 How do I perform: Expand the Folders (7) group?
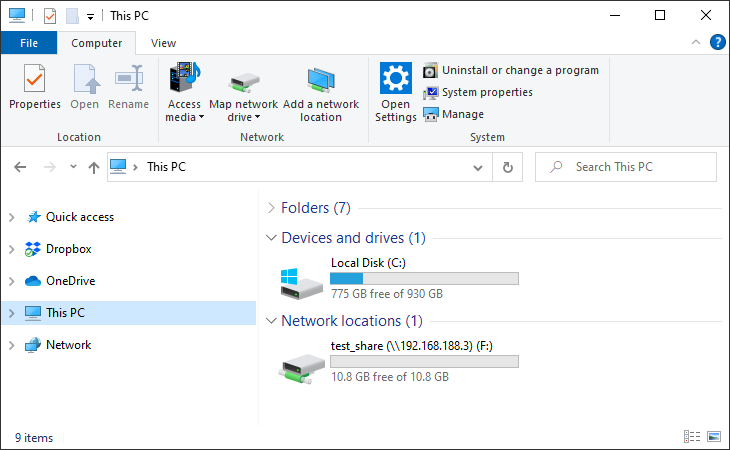pyautogui.click(x=271, y=208)
